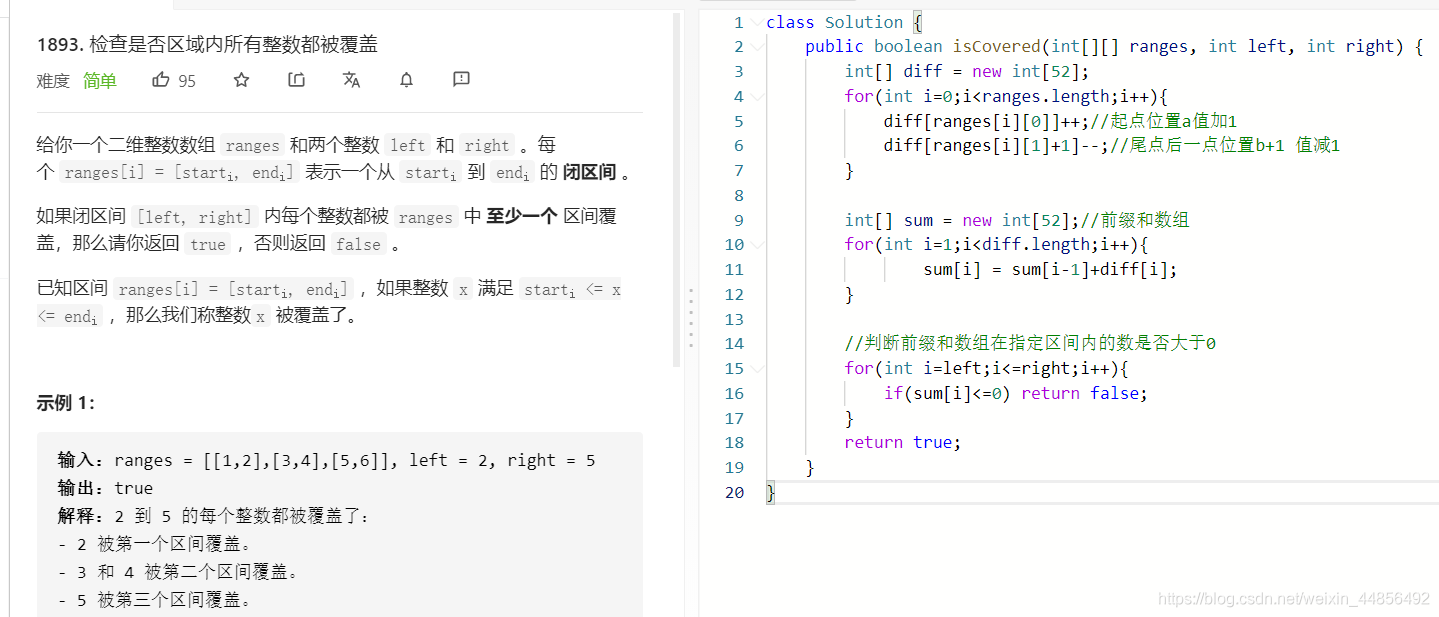Click the bold 闭区间 text in the description

click(x=590, y=172)
